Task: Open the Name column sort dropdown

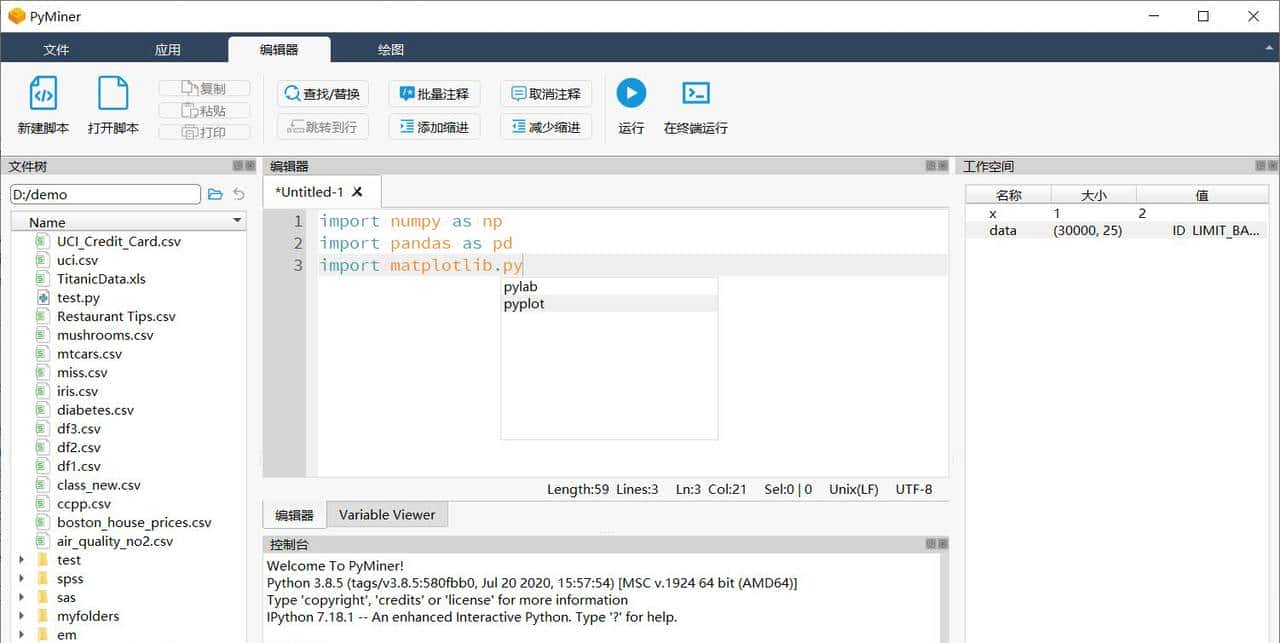Action: [238, 221]
